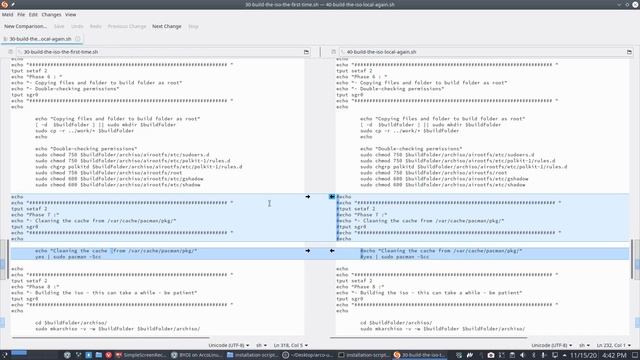
Task: Click 'sudo cp -r ../work/* $buildFolder' in left pane
Action: 84,131
